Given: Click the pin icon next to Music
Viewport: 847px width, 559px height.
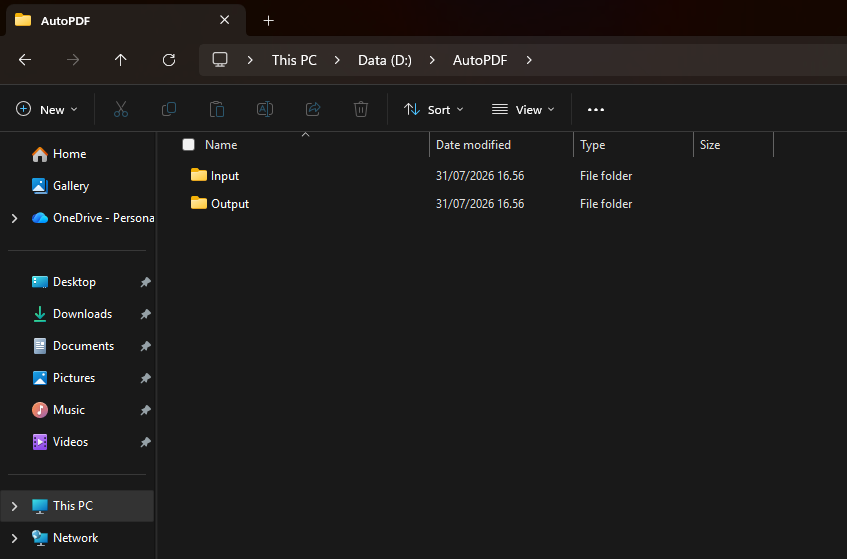Looking at the screenshot, I should 145,410.
